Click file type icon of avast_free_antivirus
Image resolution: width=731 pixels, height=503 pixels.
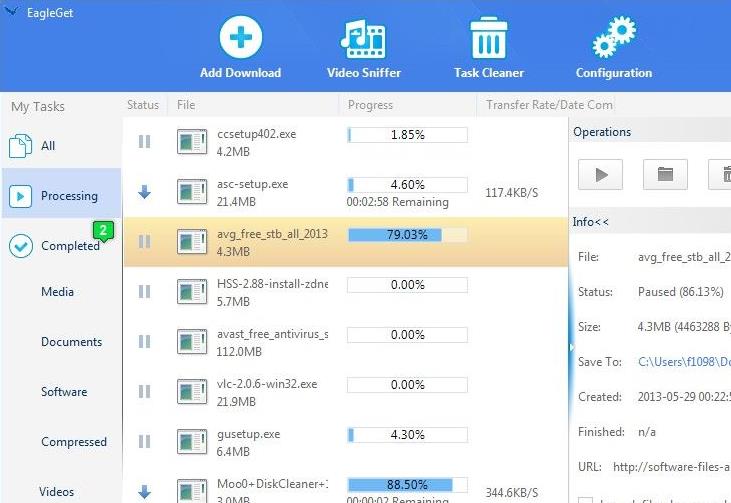tap(192, 342)
